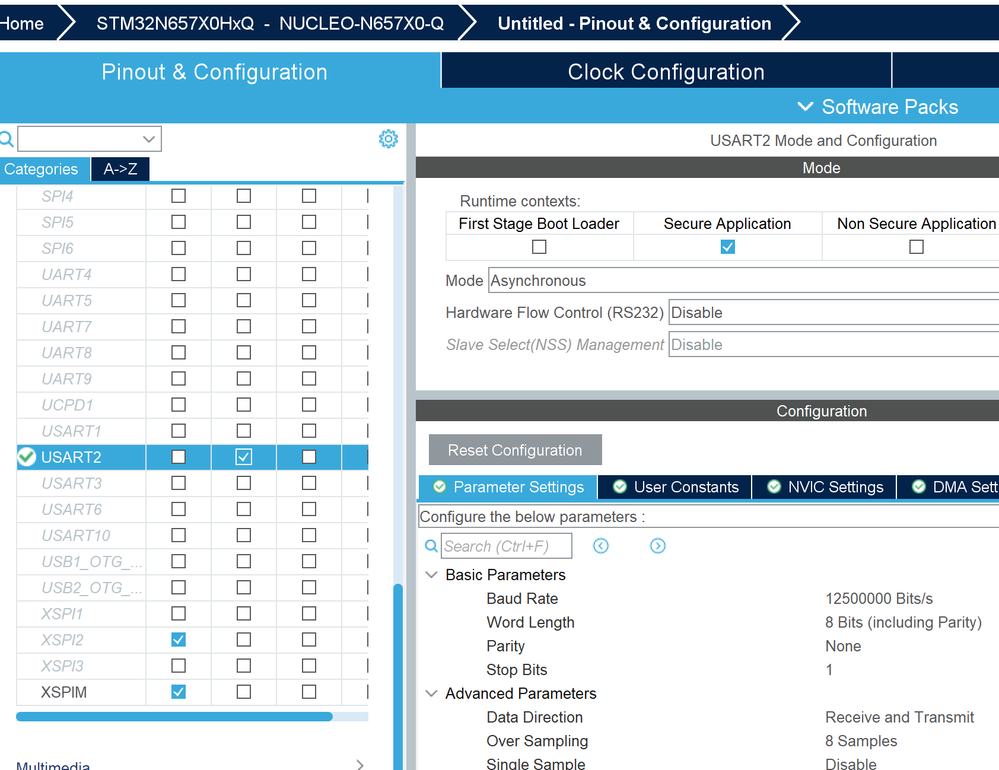
Task: Select USB1_OTG in the peripheral list
Action: pos(92,561)
